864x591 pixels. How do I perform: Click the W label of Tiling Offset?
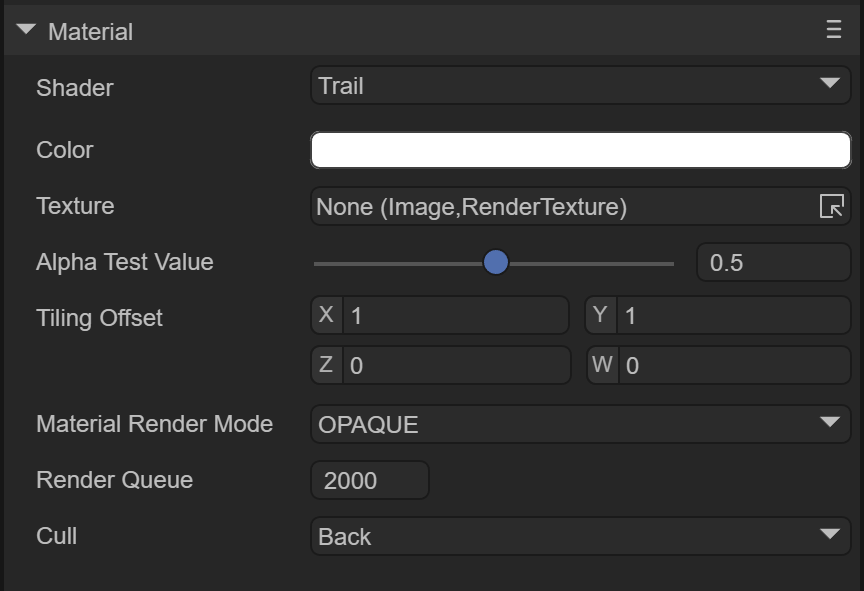pos(601,365)
